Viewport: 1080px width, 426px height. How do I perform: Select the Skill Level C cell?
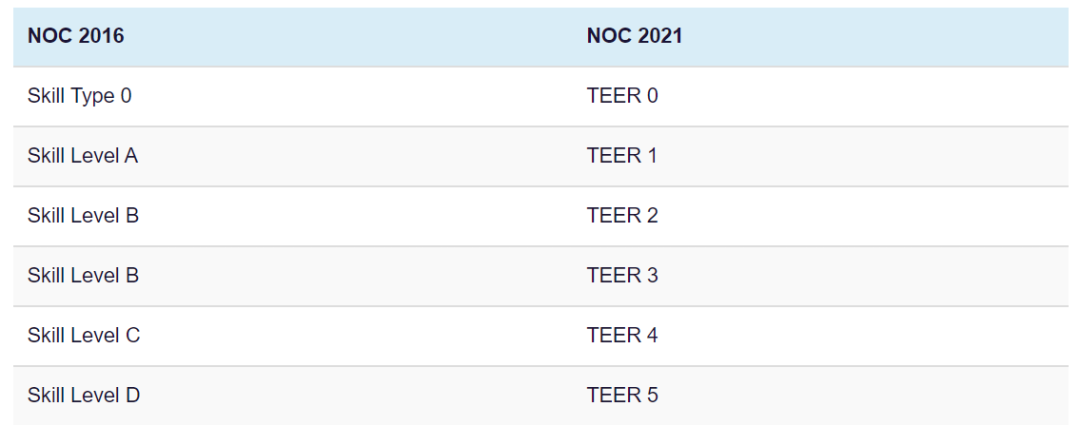[x=293, y=336]
